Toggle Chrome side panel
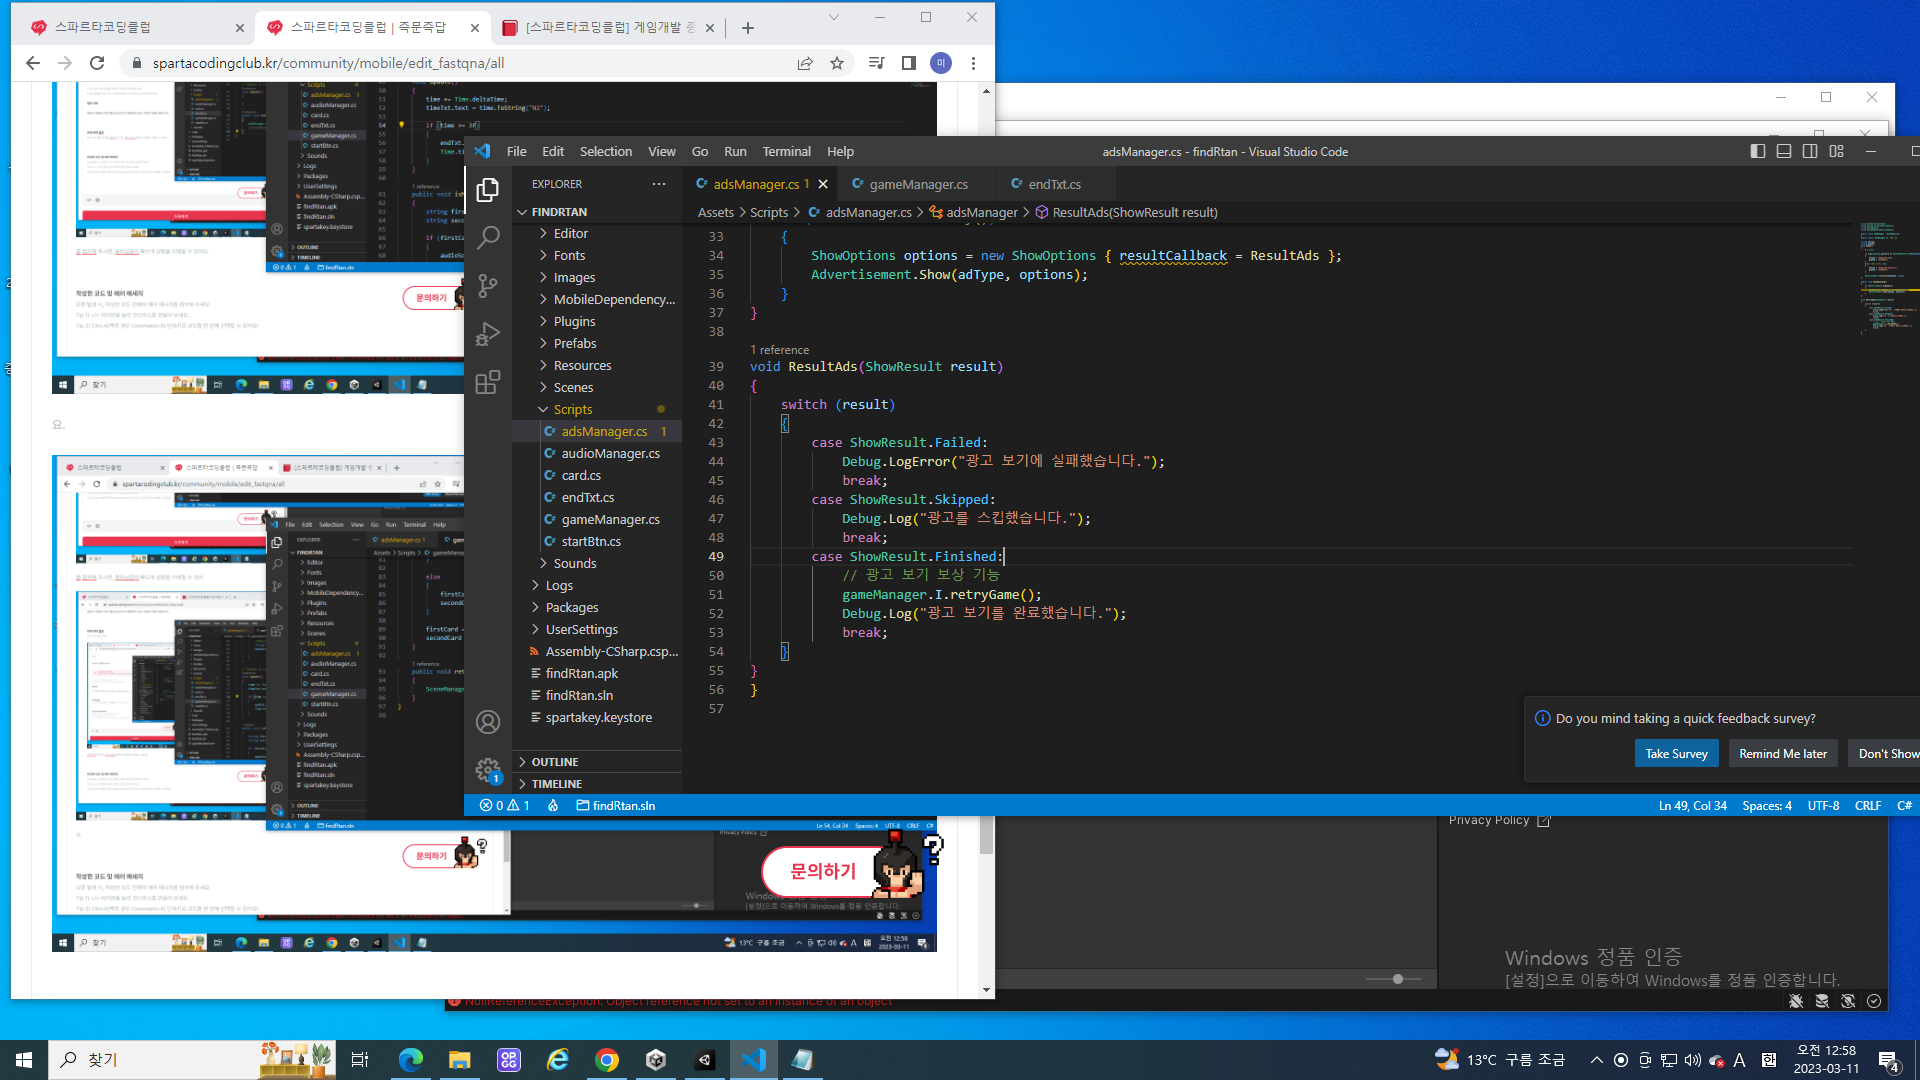Viewport: 1920px width, 1080px height. 909,63
